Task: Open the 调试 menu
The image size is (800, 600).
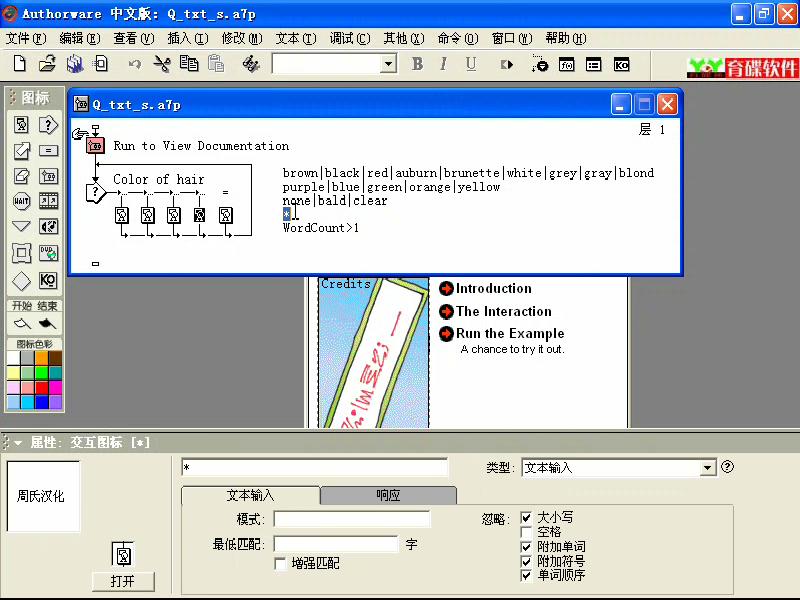Action: (350, 38)
